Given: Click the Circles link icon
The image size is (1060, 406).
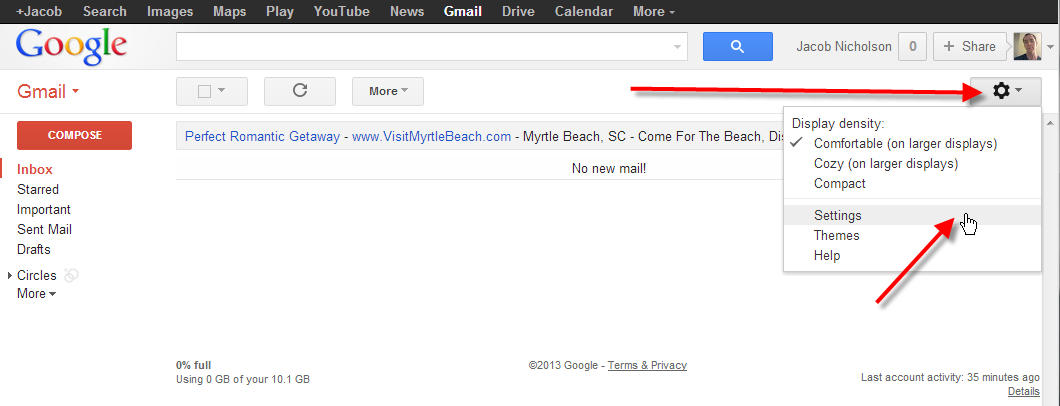Looking at the screenshot, I should (x=71, y=275).
